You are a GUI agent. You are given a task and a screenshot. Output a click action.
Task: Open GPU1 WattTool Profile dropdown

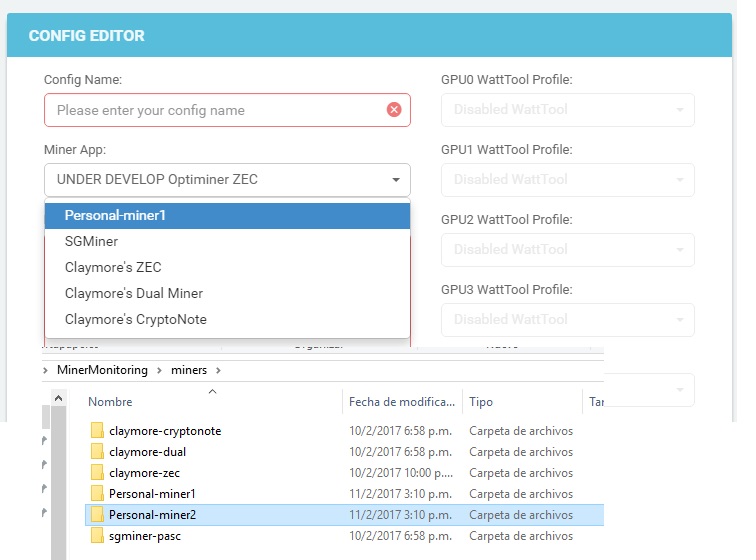tap(567, 180)
